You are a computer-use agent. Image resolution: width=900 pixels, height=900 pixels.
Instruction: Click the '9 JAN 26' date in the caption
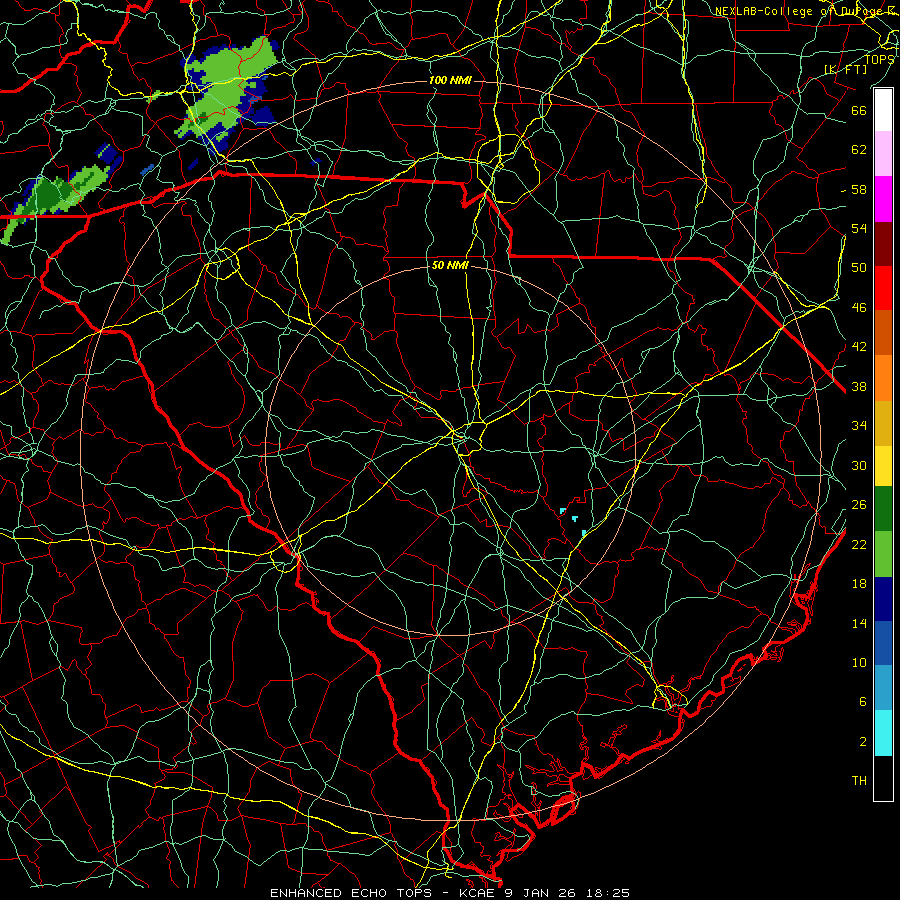[x=541, y=893]
